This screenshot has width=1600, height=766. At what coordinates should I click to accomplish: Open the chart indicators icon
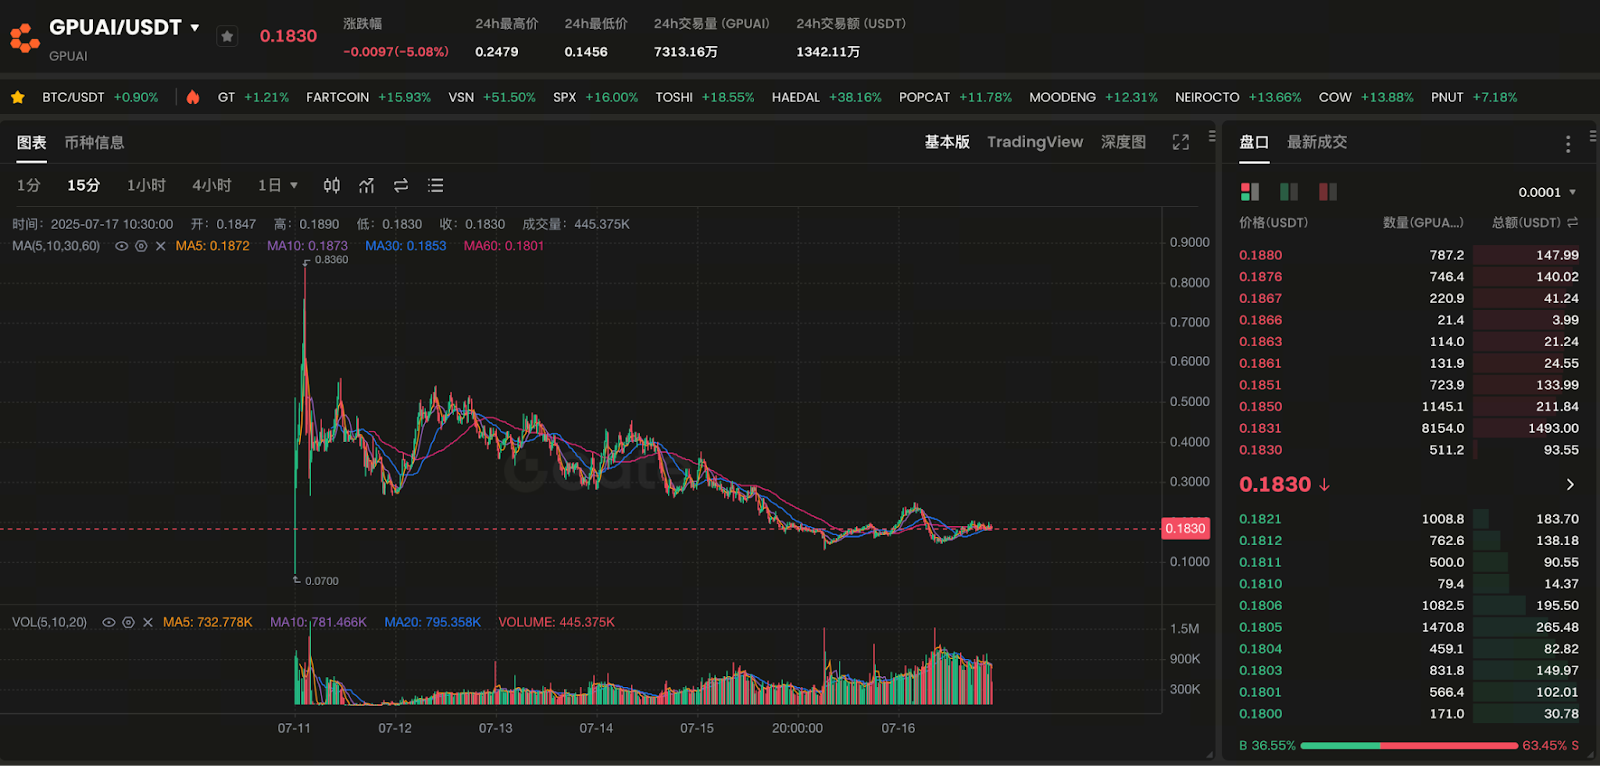[367, 185]
